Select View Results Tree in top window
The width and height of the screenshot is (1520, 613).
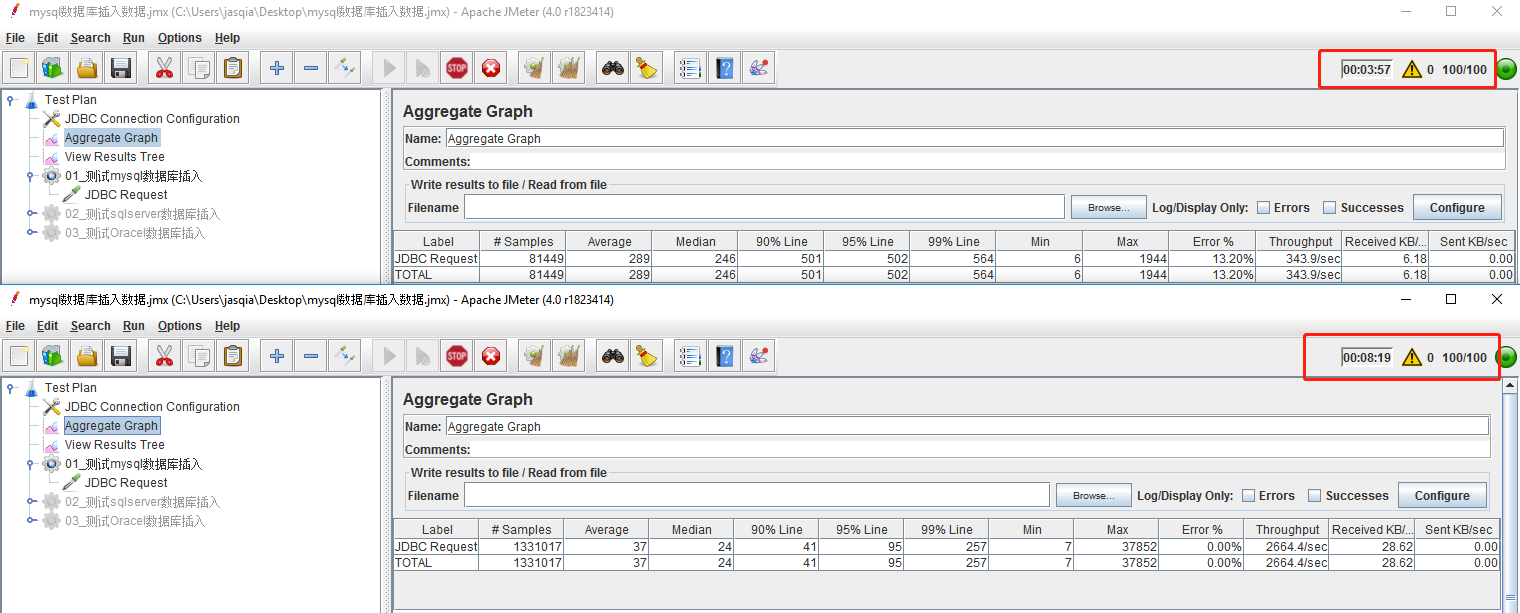point(115,157)
